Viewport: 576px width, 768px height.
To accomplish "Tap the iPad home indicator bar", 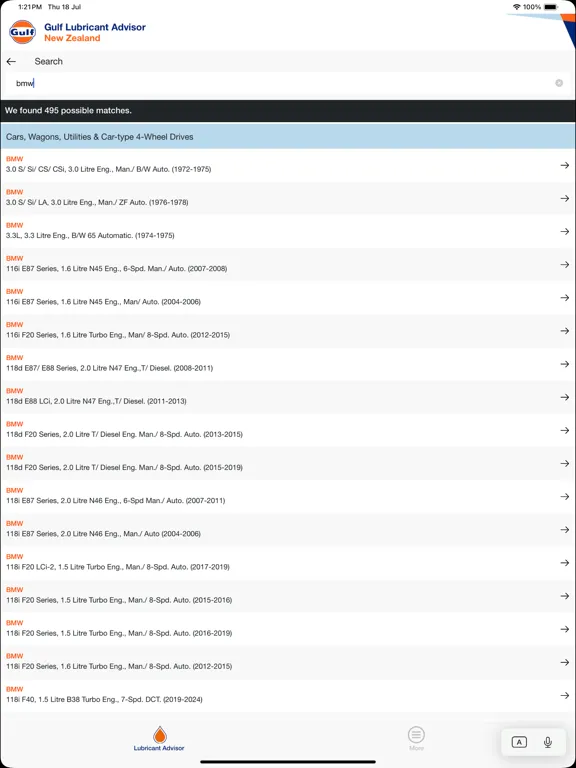I will pos(288,762).
